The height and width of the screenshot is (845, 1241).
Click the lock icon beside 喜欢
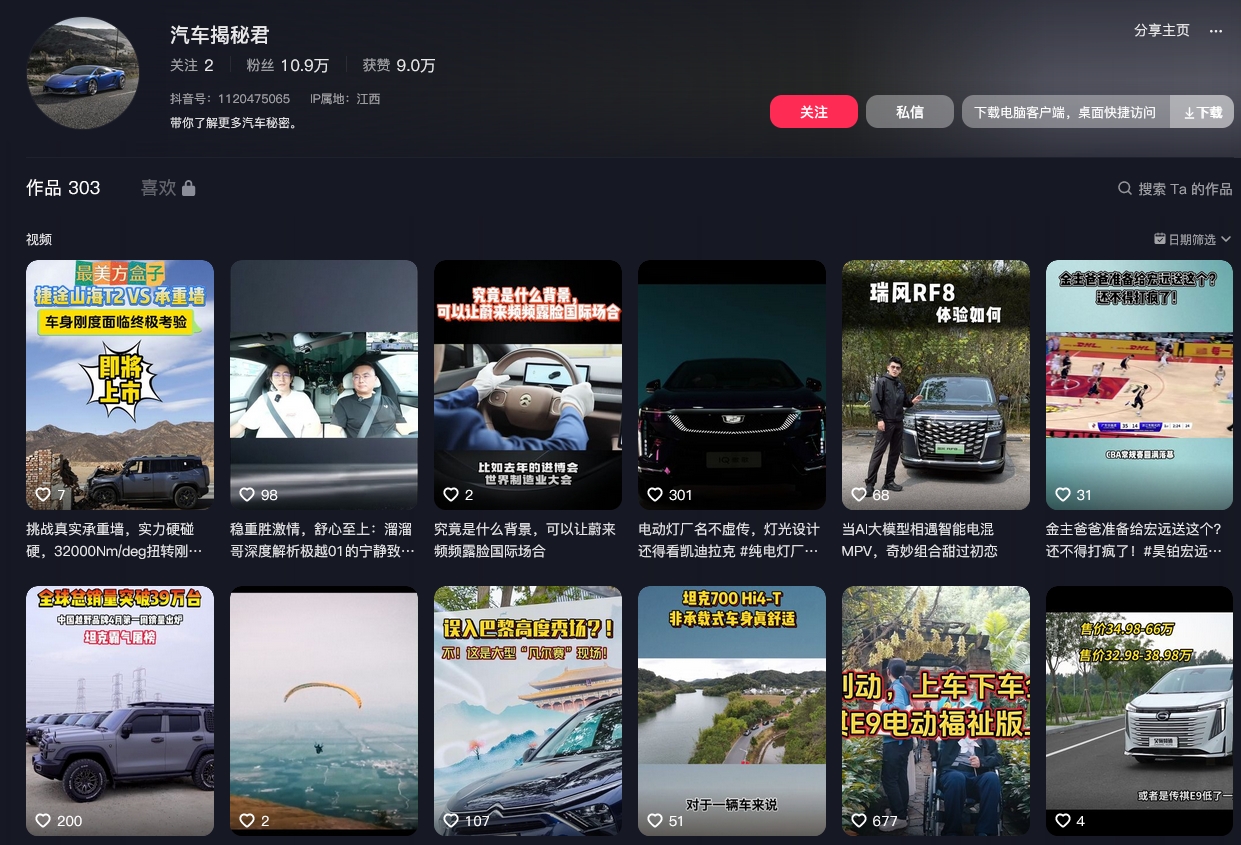point(189,188)
